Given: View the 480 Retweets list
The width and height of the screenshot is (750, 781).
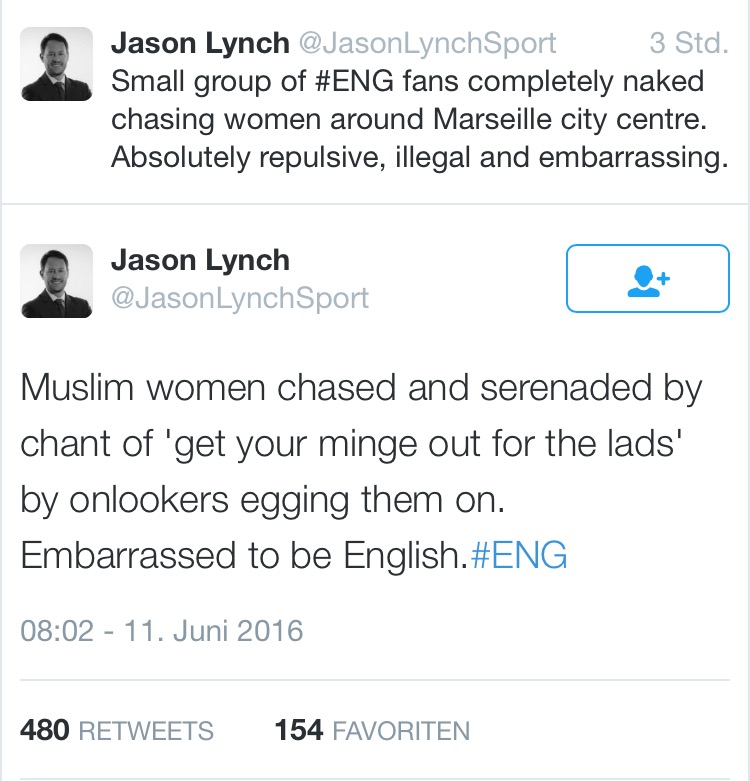Looking at the screenshot, I should coord(117,731).
